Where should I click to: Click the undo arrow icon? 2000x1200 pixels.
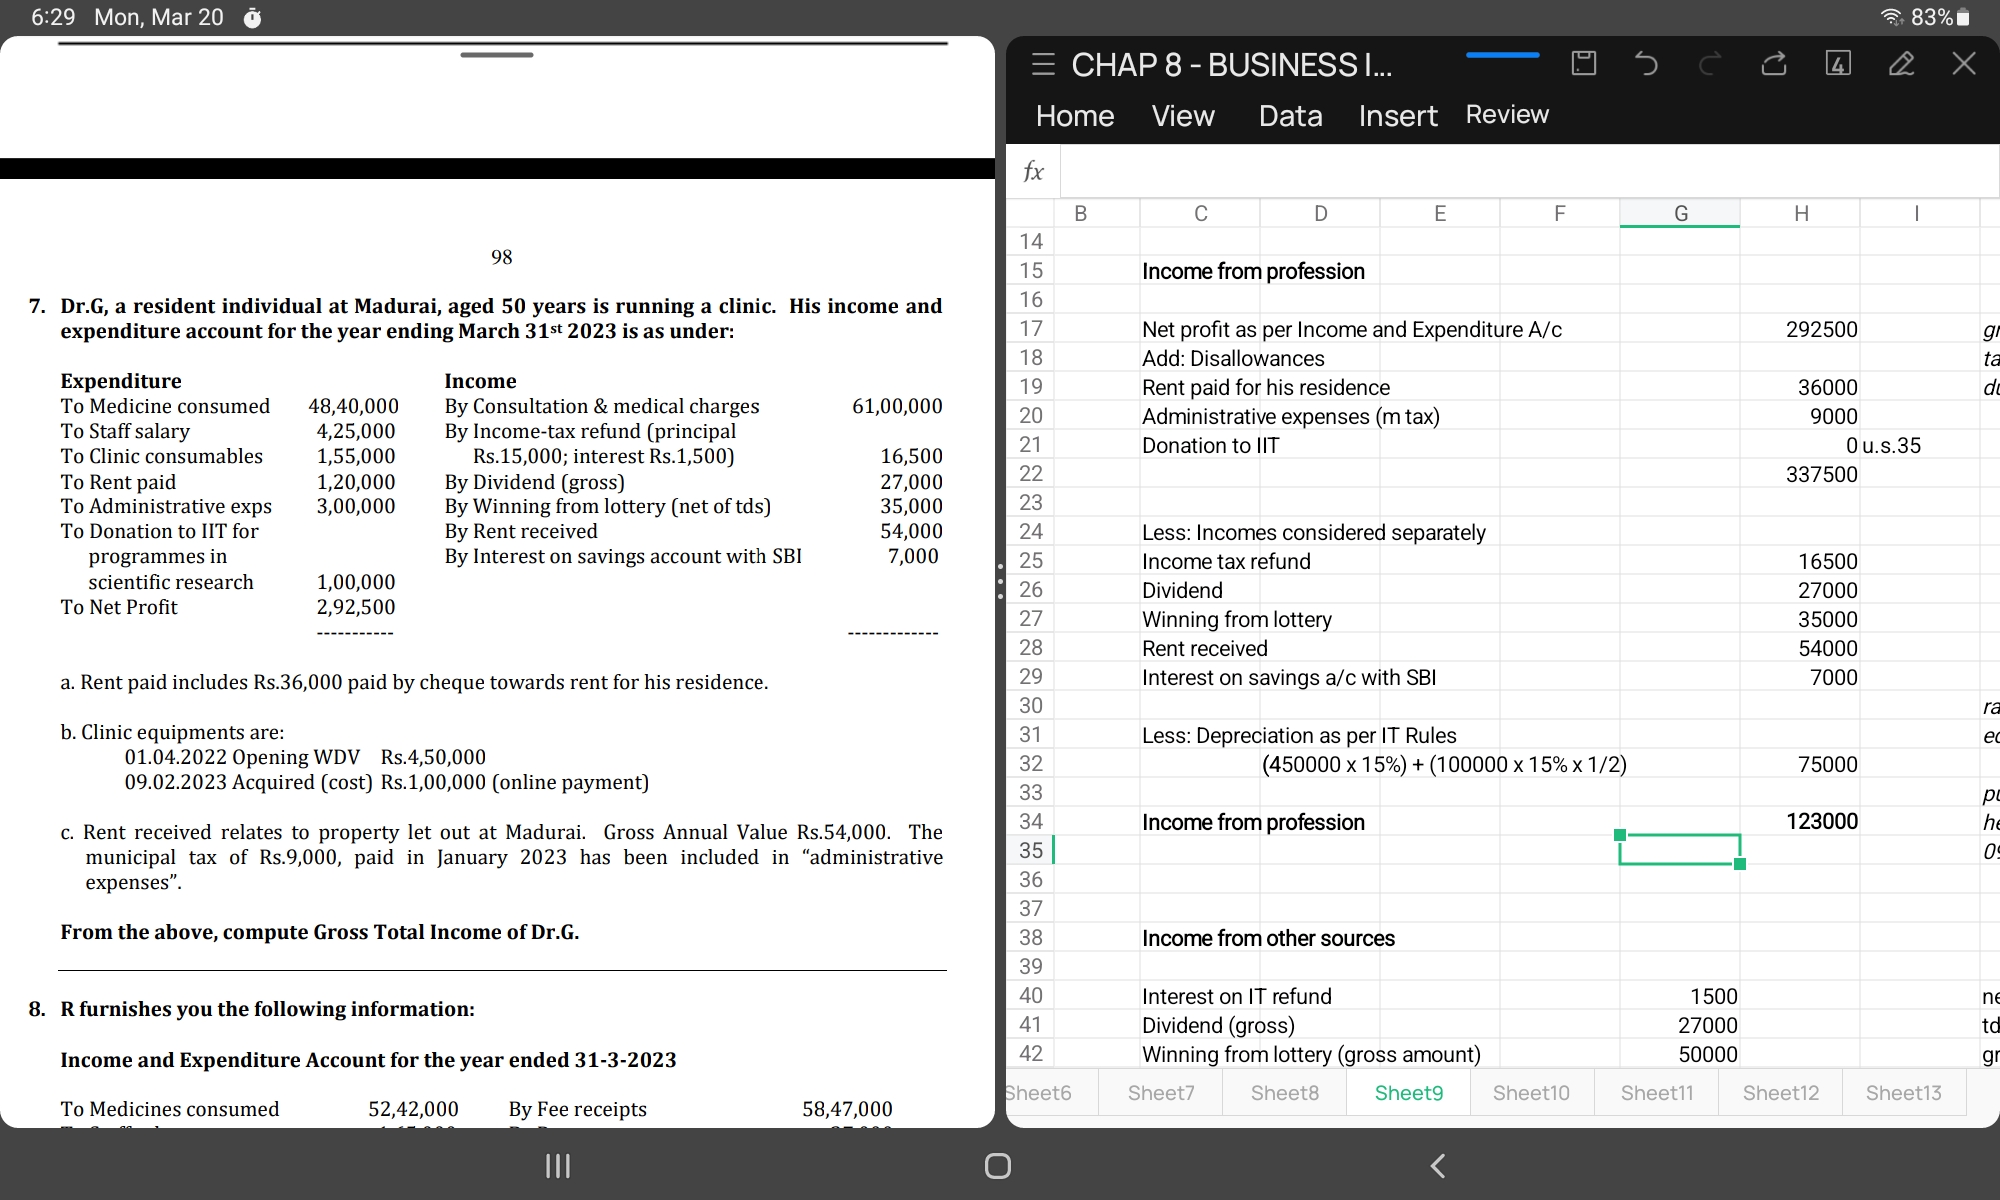click(1646, 64)
